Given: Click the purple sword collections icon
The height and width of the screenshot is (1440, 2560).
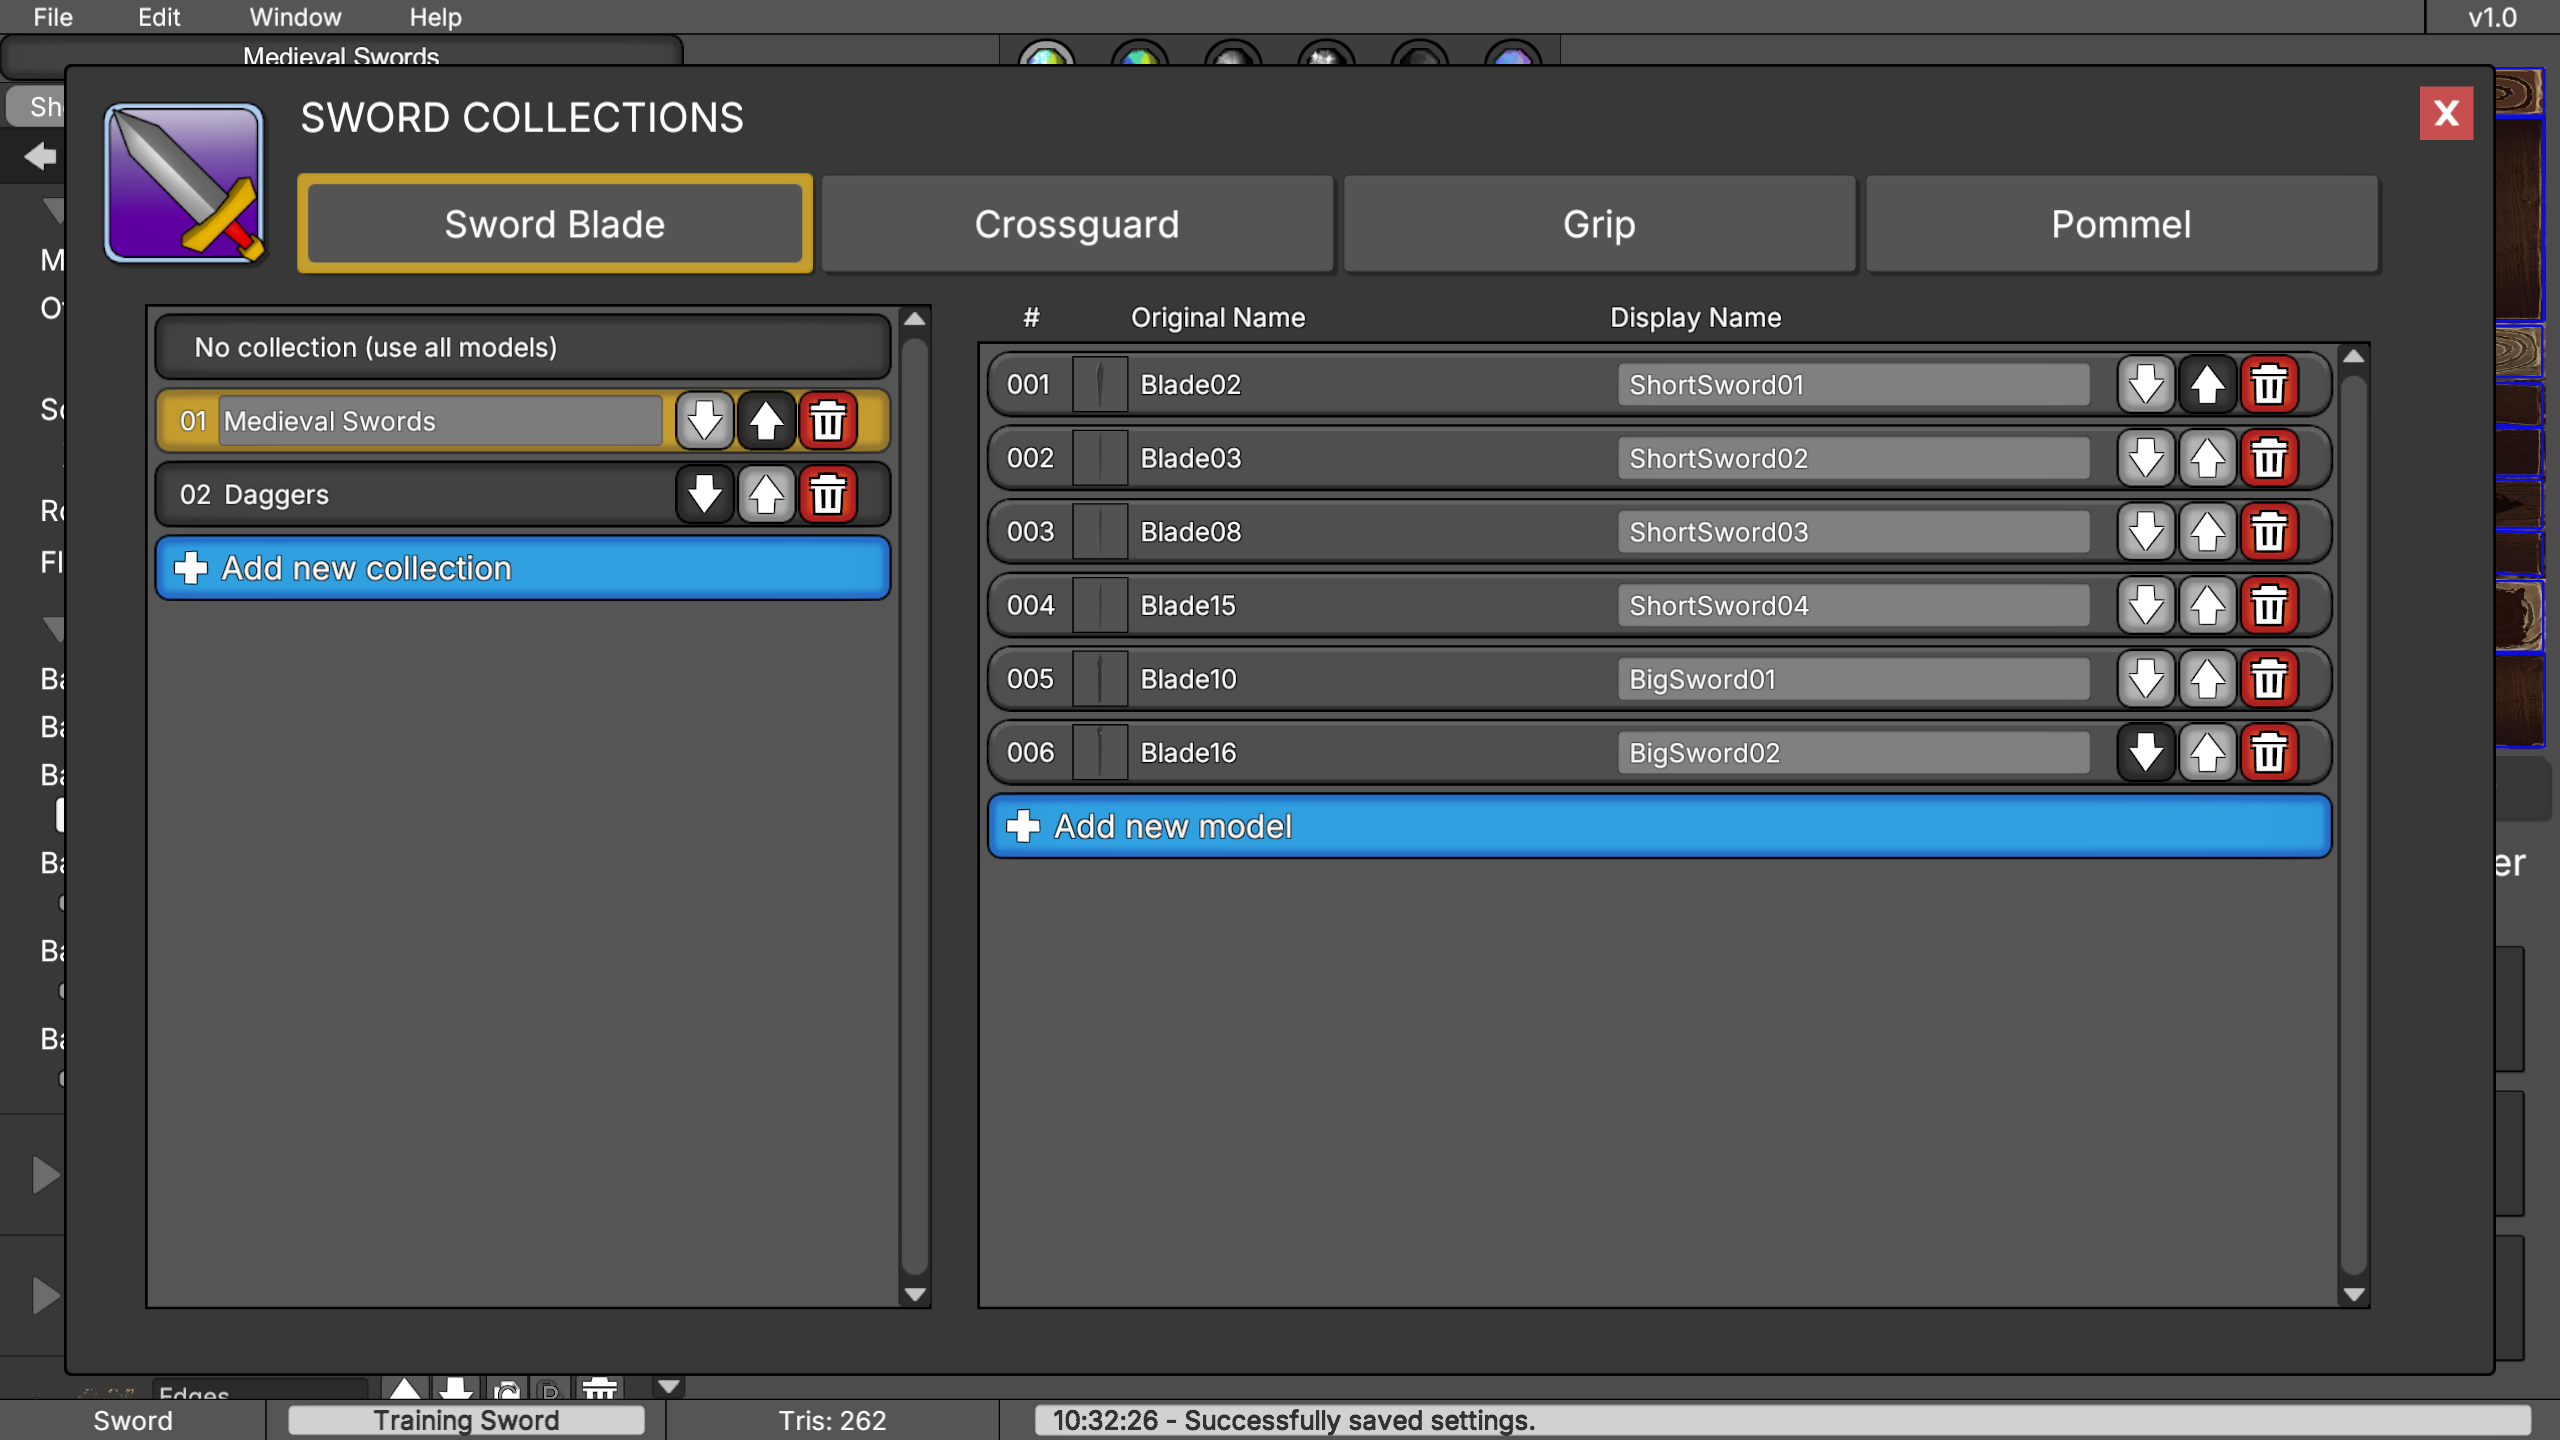Looking at the screenshot, I should 184,183.
